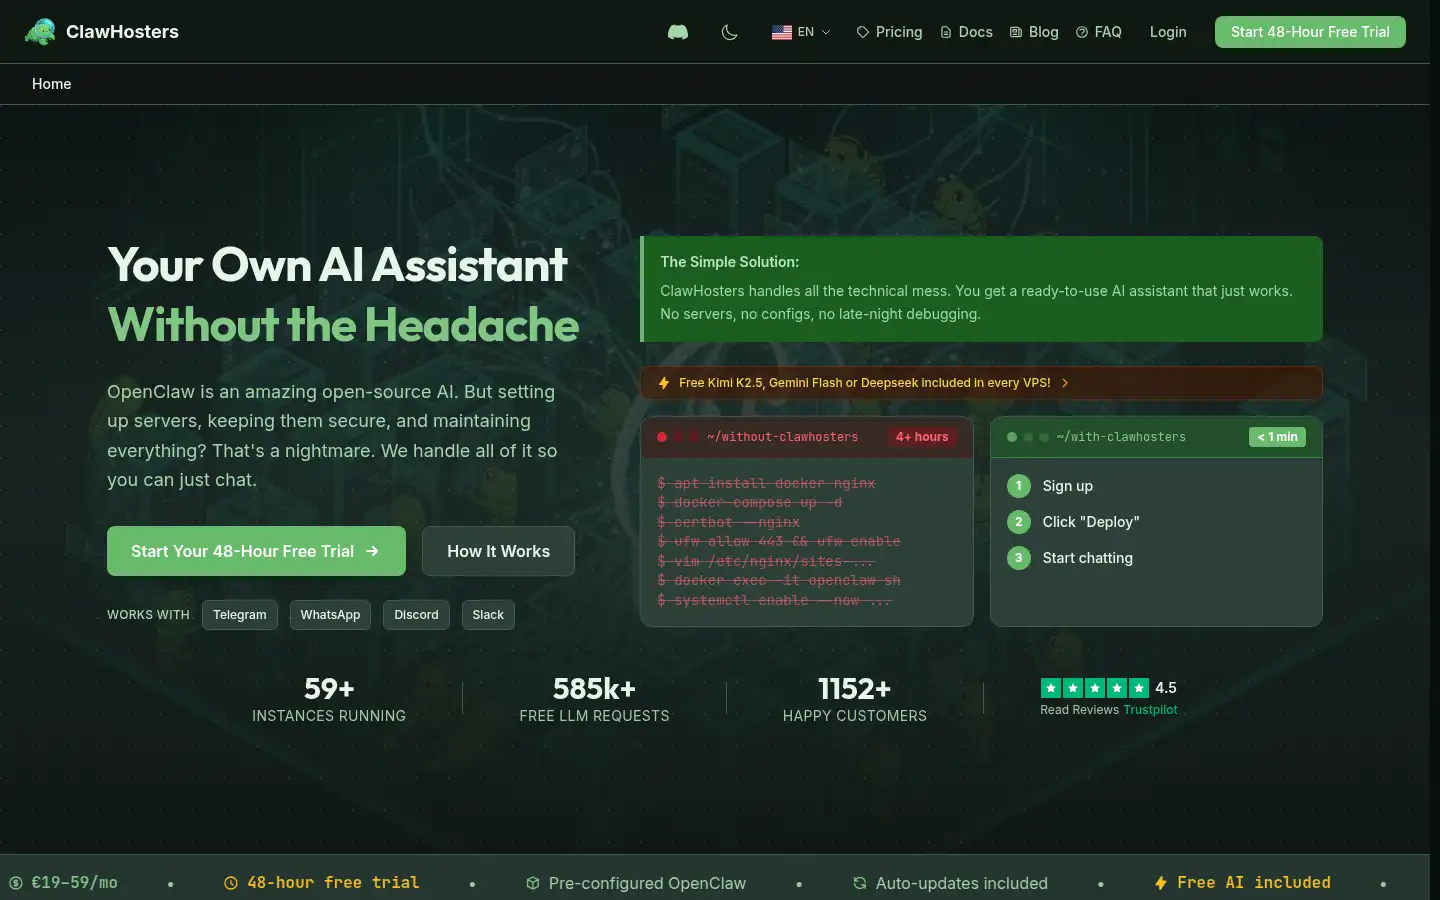The height and width of the screenshot is (900, 1440).
Task: Click the 585k+ Free LLM Requests stat
Action: tap(594, 698)
